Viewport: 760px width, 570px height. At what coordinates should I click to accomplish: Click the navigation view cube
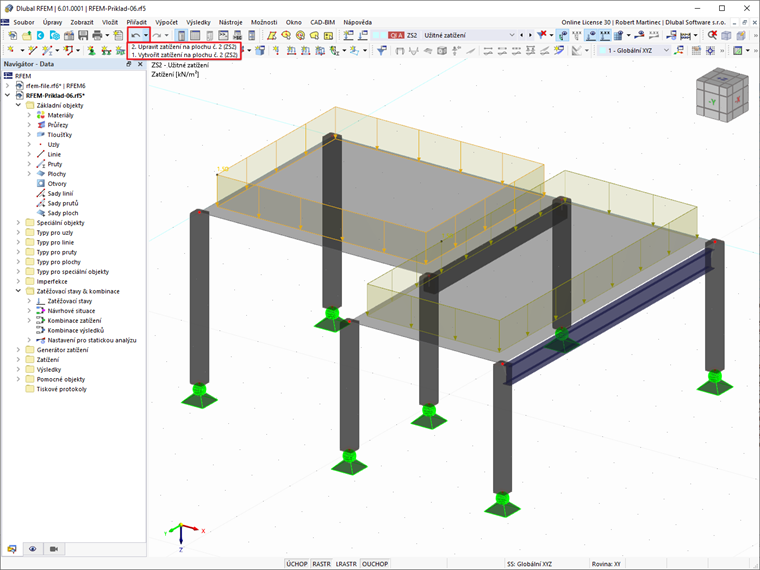pos(722,95)
